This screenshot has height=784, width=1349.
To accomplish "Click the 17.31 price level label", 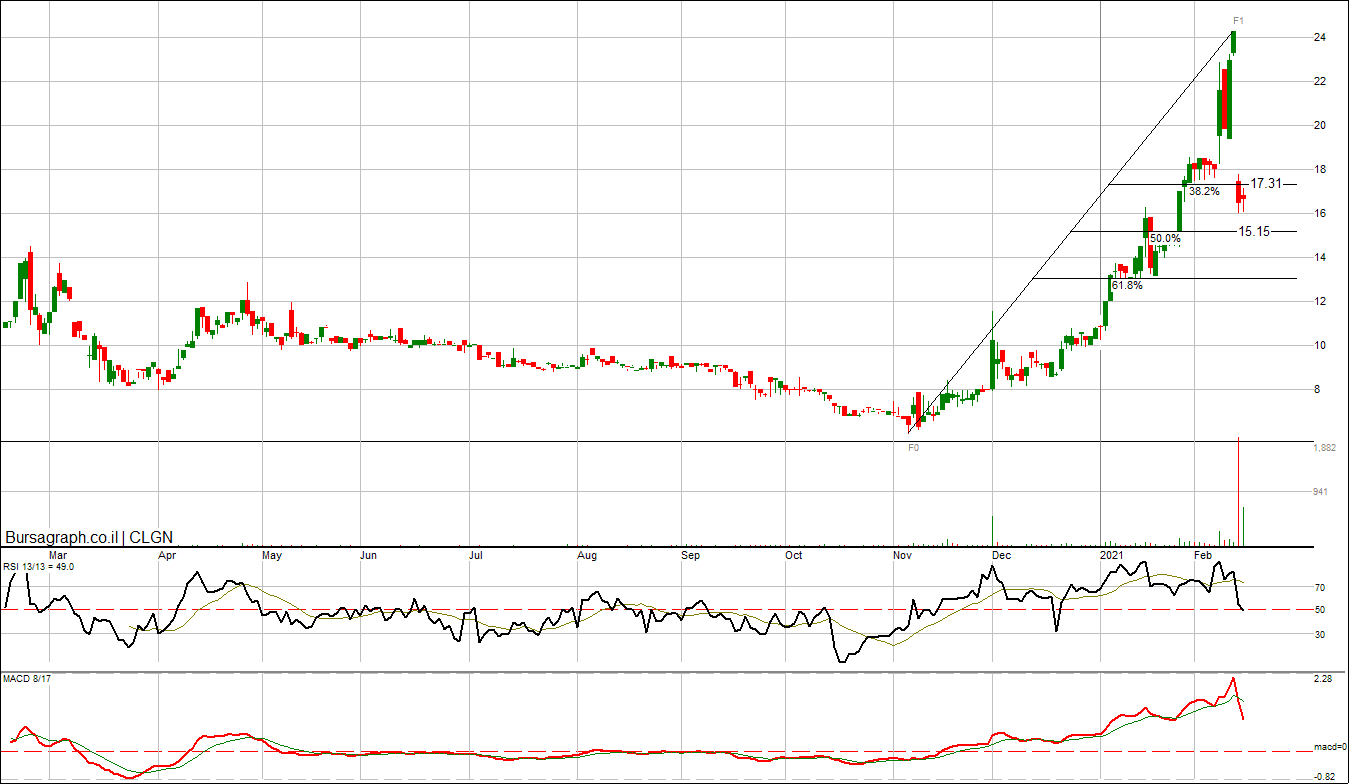I will [x=1266, y=184].
